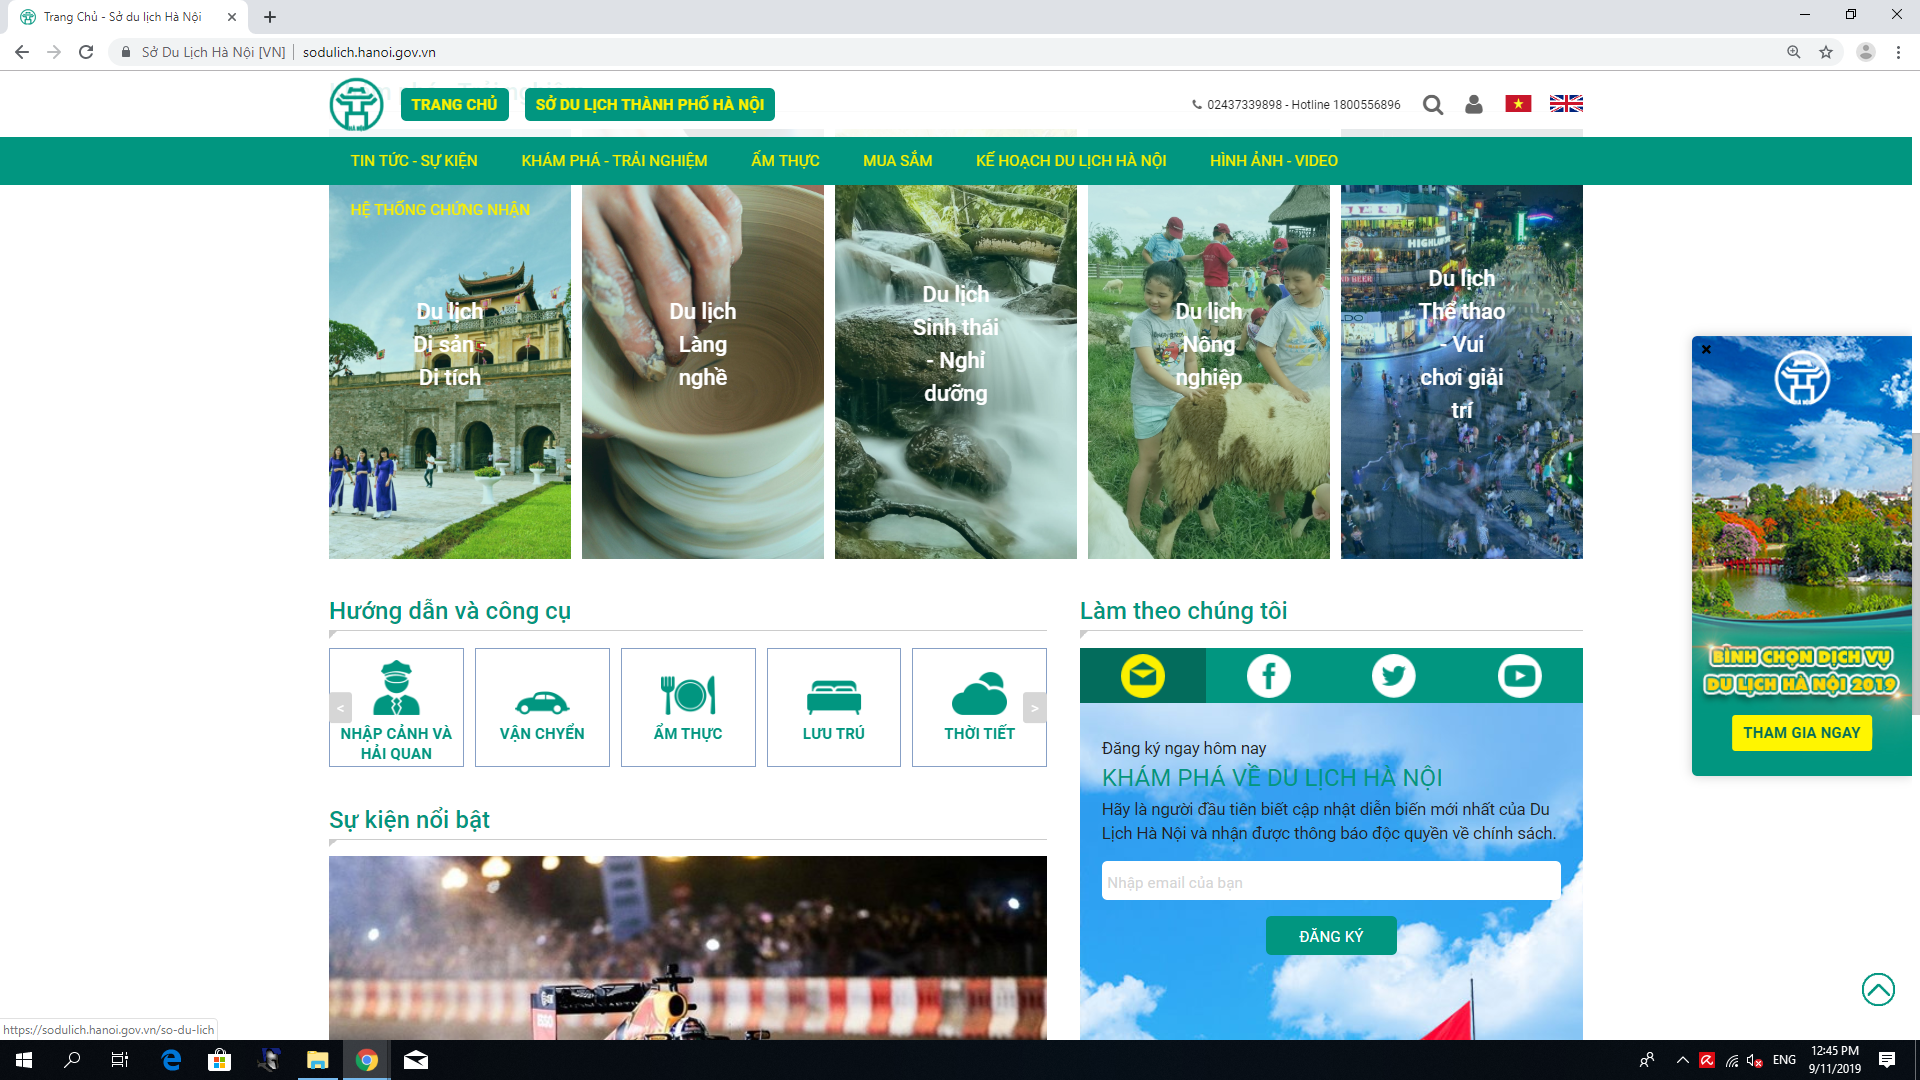
Task: Click the Vận Chuyển car icon
Action: pos(542,701)
